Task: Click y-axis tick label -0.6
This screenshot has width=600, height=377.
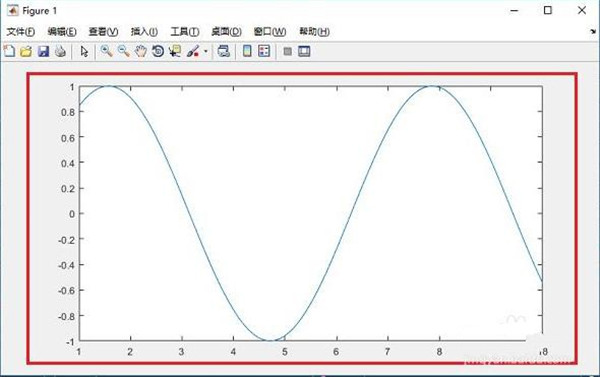Action: [66, 291]
